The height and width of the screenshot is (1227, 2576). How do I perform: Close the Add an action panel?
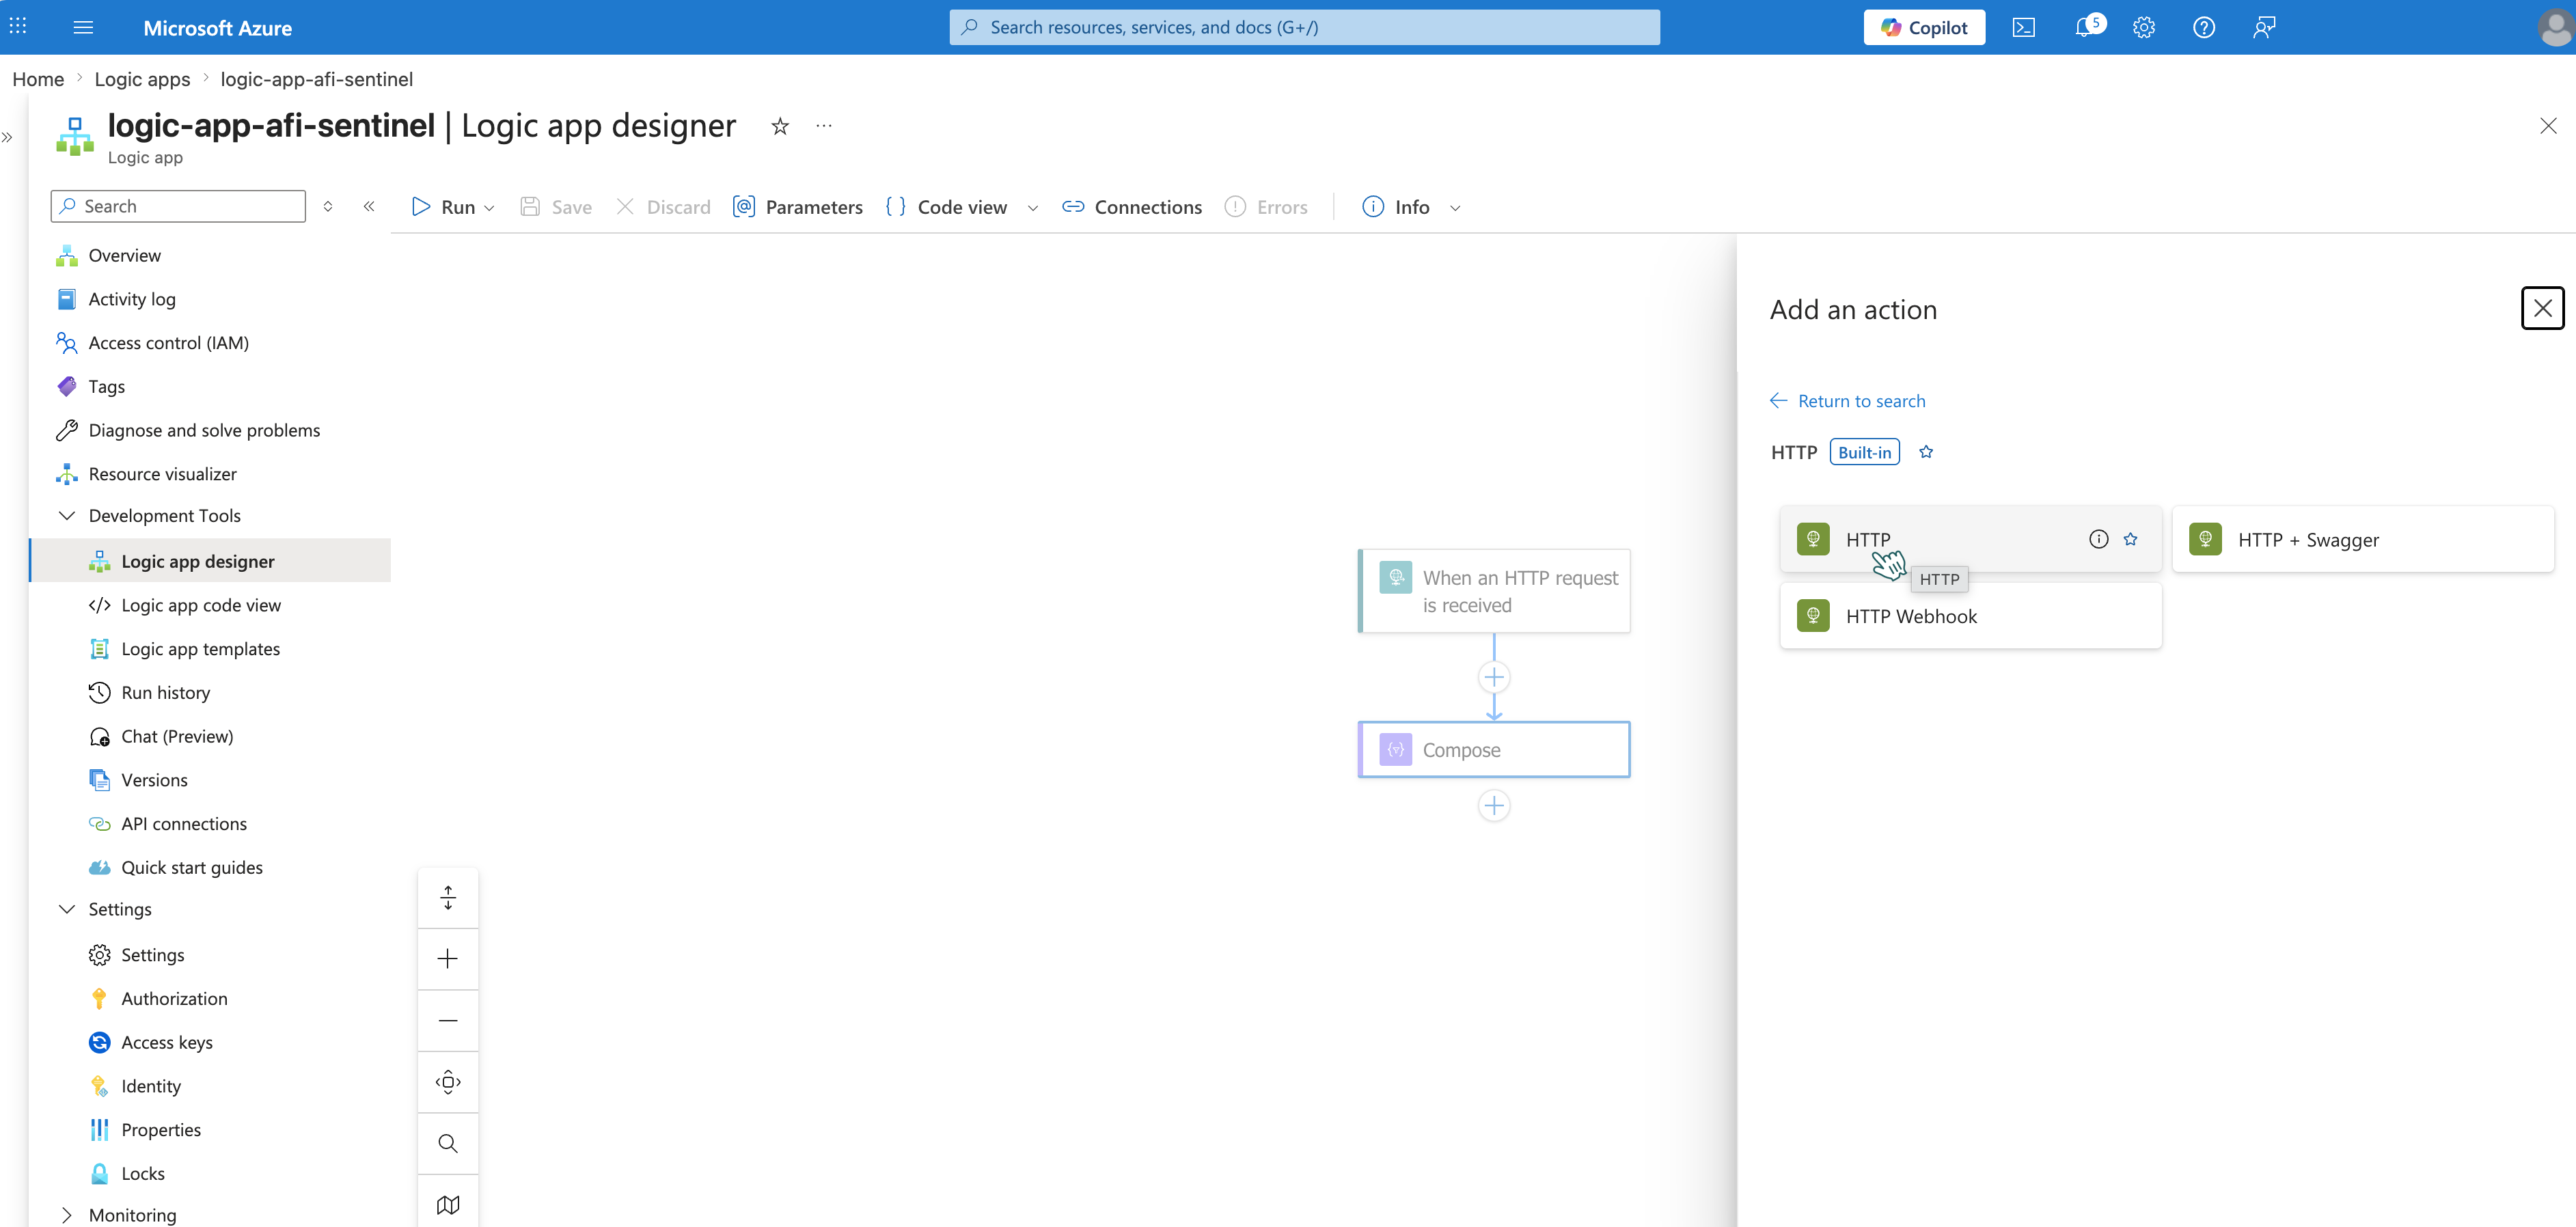coord(2542,308)
